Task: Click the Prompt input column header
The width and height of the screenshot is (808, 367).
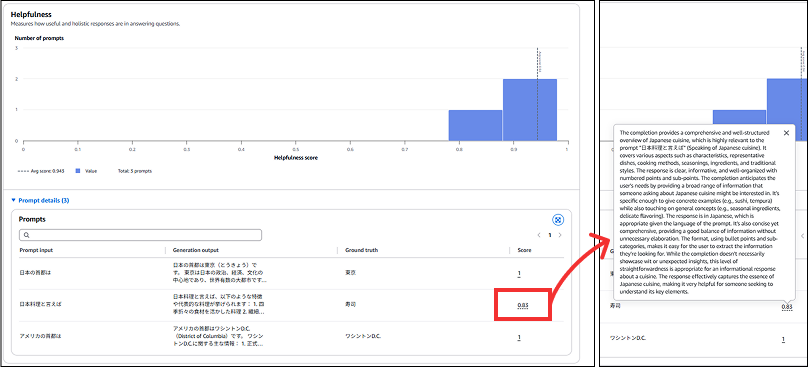Action: pos(36,250)
